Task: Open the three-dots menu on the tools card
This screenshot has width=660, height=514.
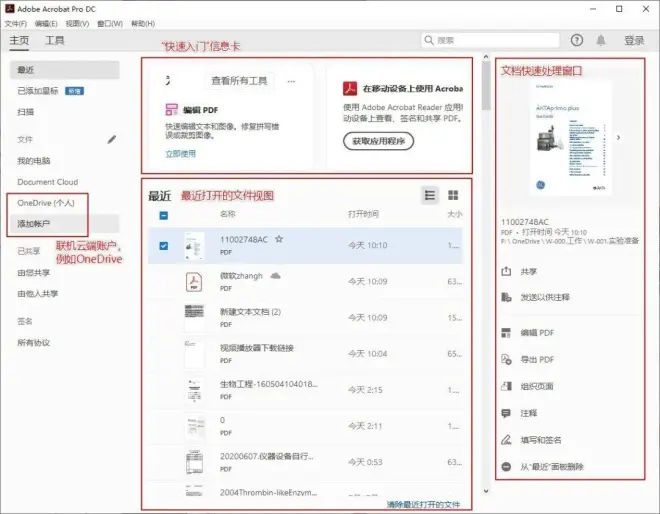Action: (x=291, y=81)
